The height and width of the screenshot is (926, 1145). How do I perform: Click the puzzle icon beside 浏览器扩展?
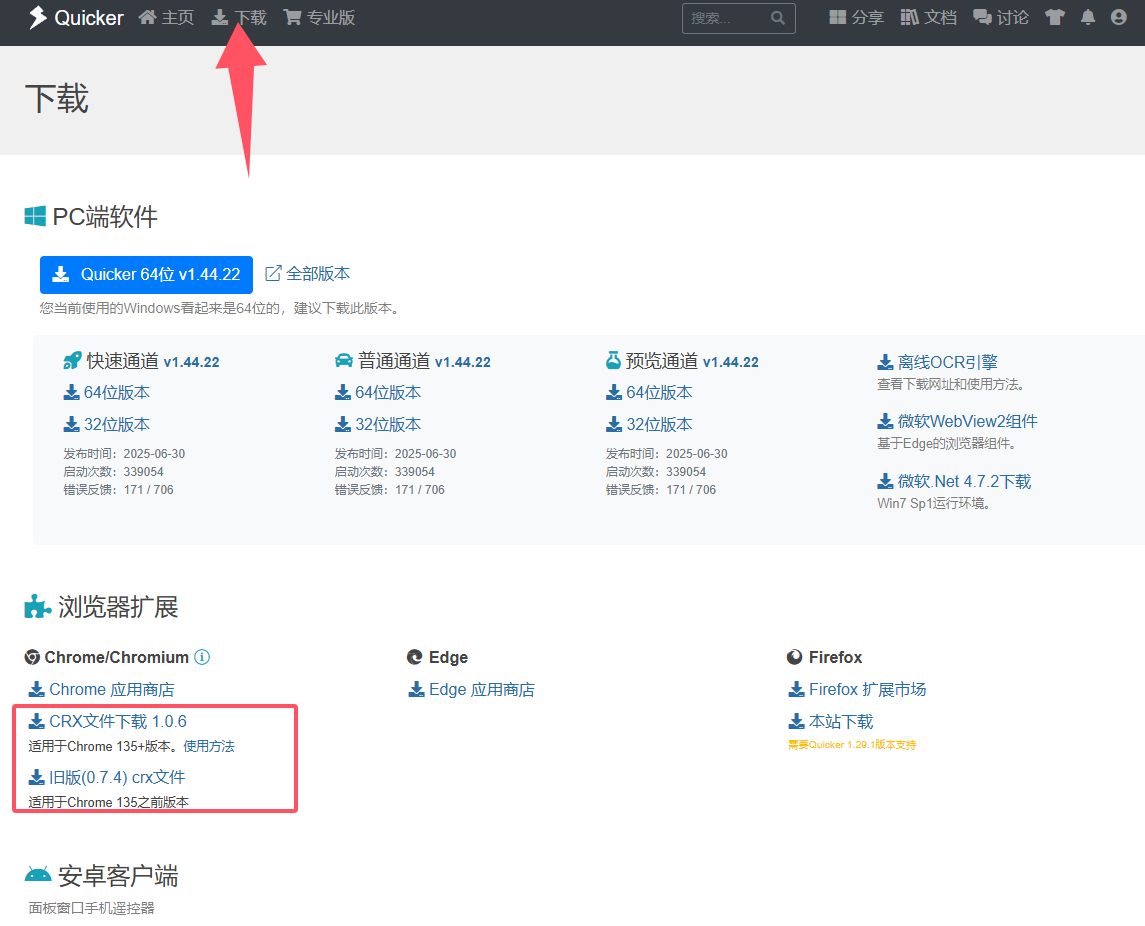pos(37,606)
